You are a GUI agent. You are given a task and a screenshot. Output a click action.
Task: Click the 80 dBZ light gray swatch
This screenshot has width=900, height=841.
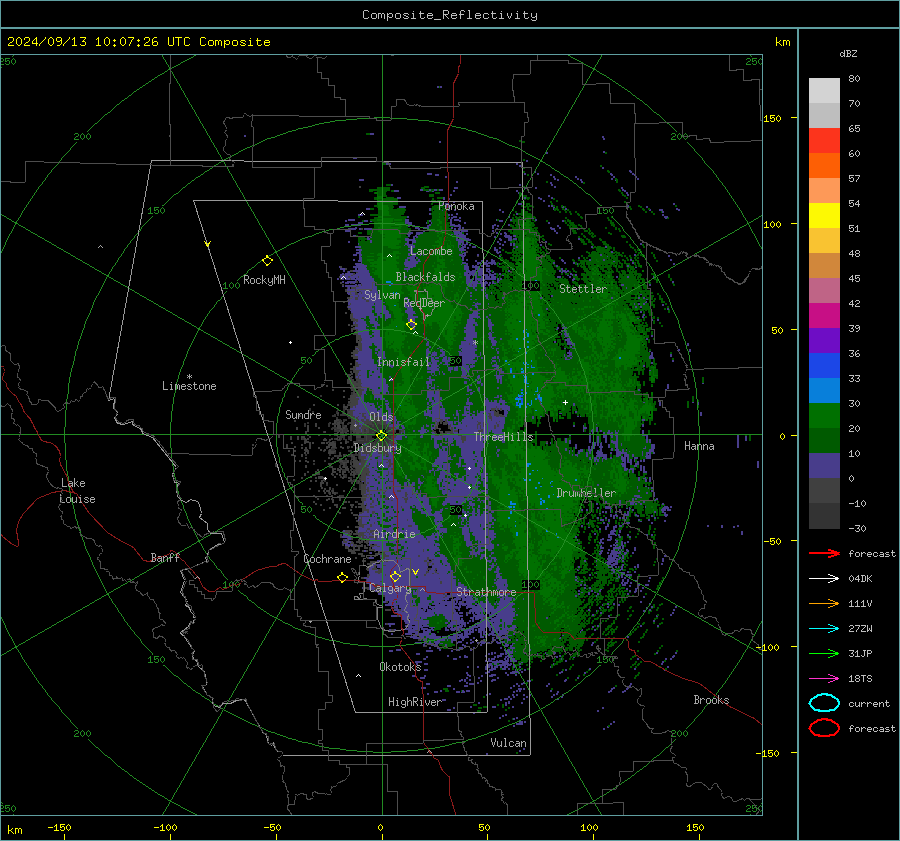point(824,90)
